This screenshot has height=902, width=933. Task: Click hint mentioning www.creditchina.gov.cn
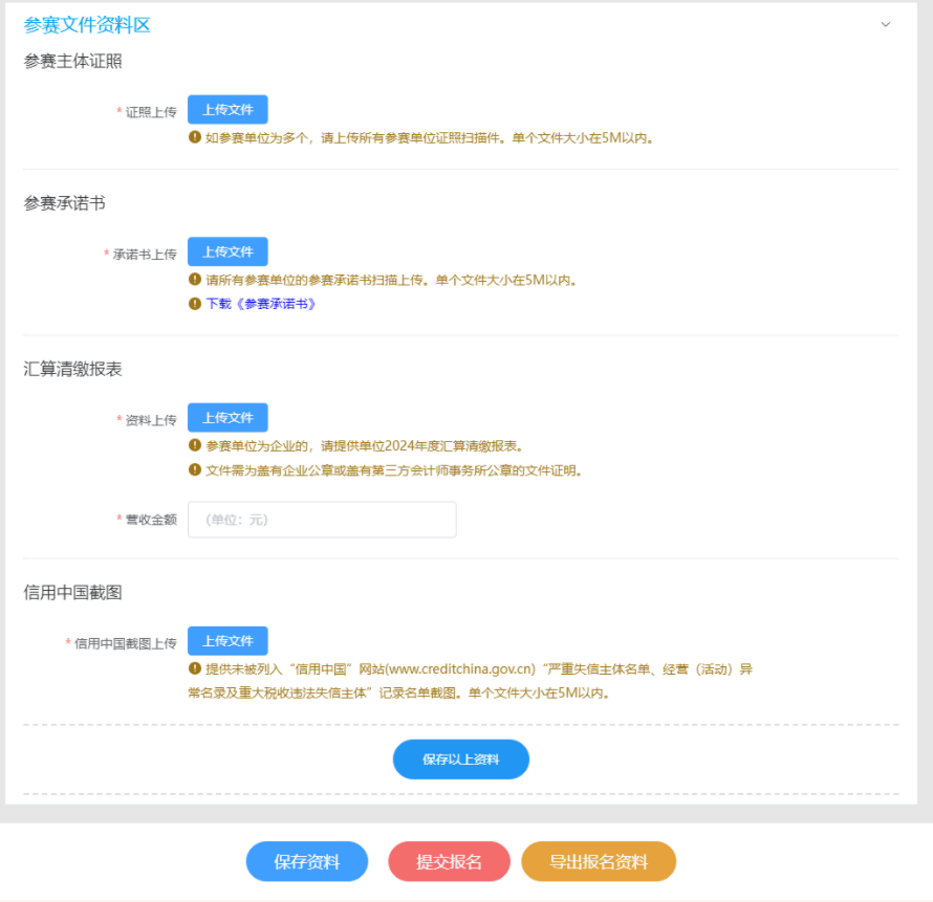click(470, 681)
